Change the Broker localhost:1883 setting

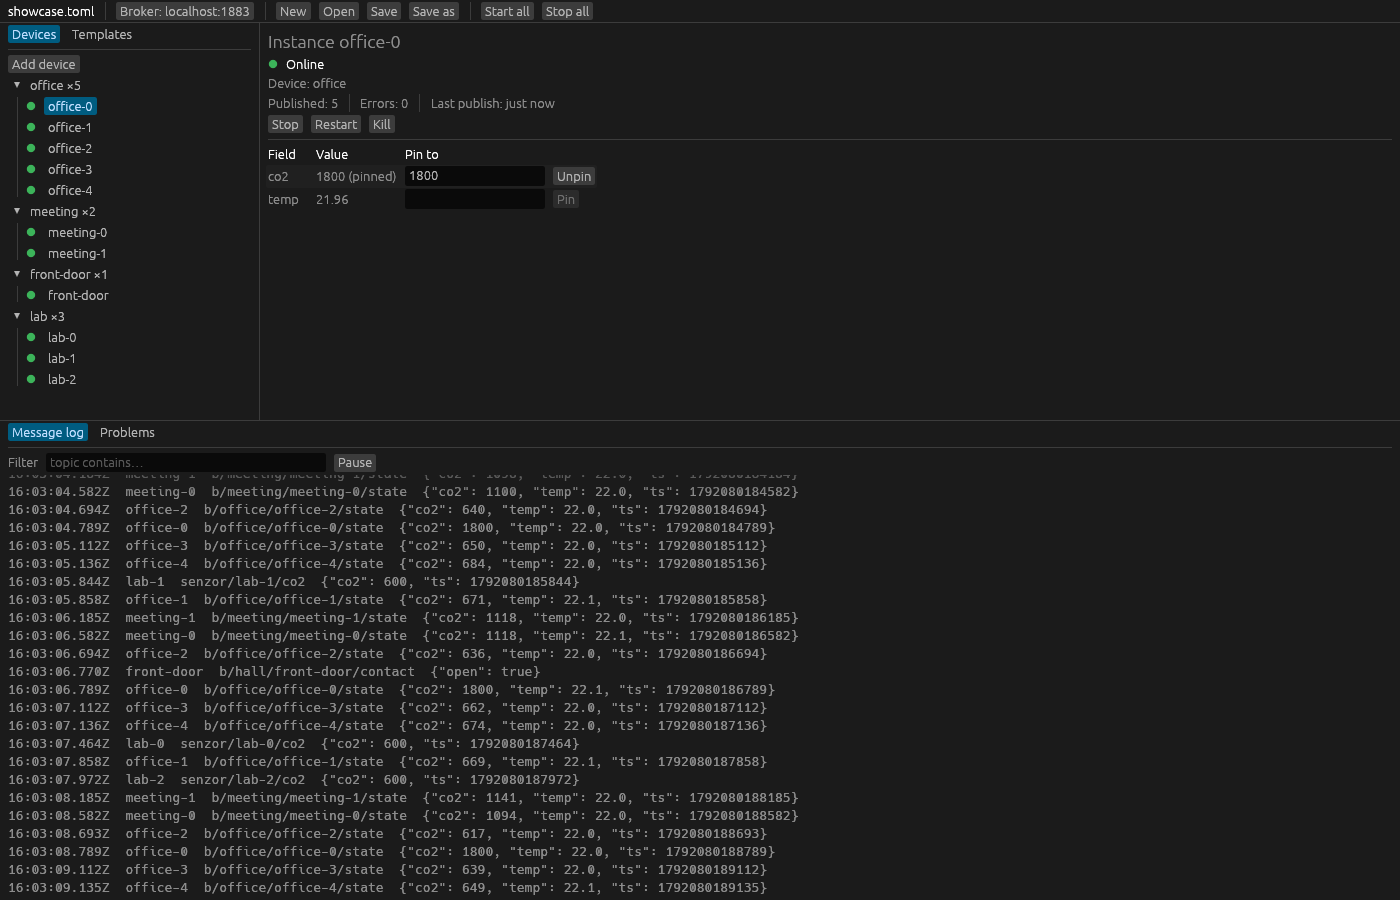coord(185,11)
